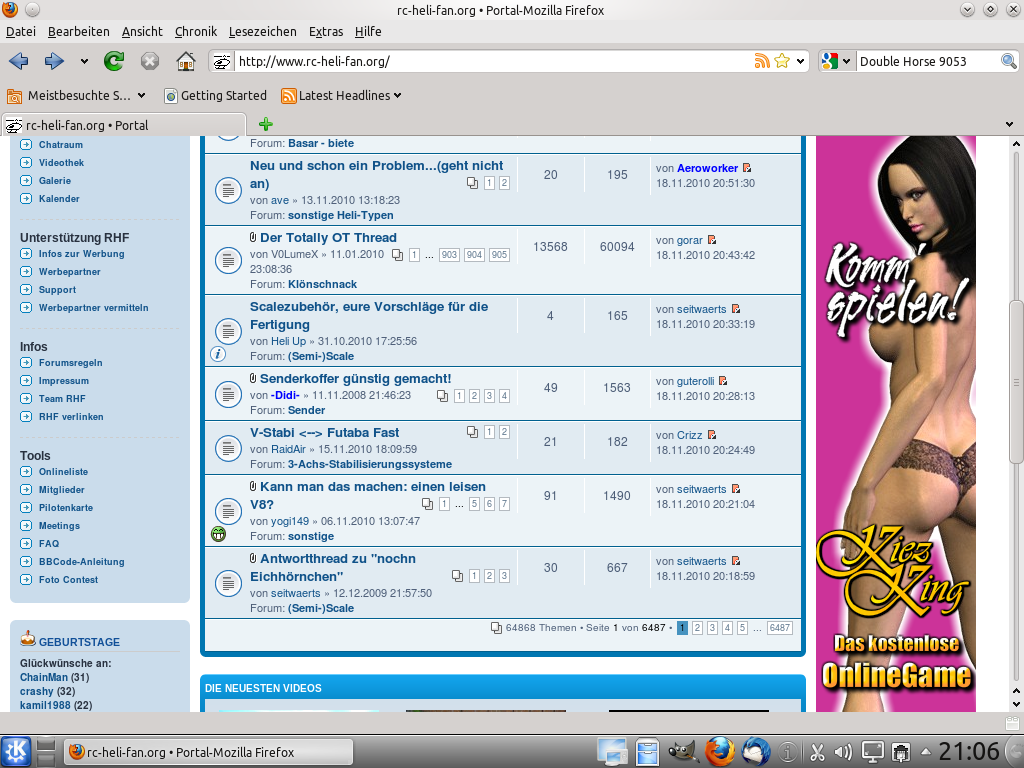Bookmark page with the star icon

[782, 61]
